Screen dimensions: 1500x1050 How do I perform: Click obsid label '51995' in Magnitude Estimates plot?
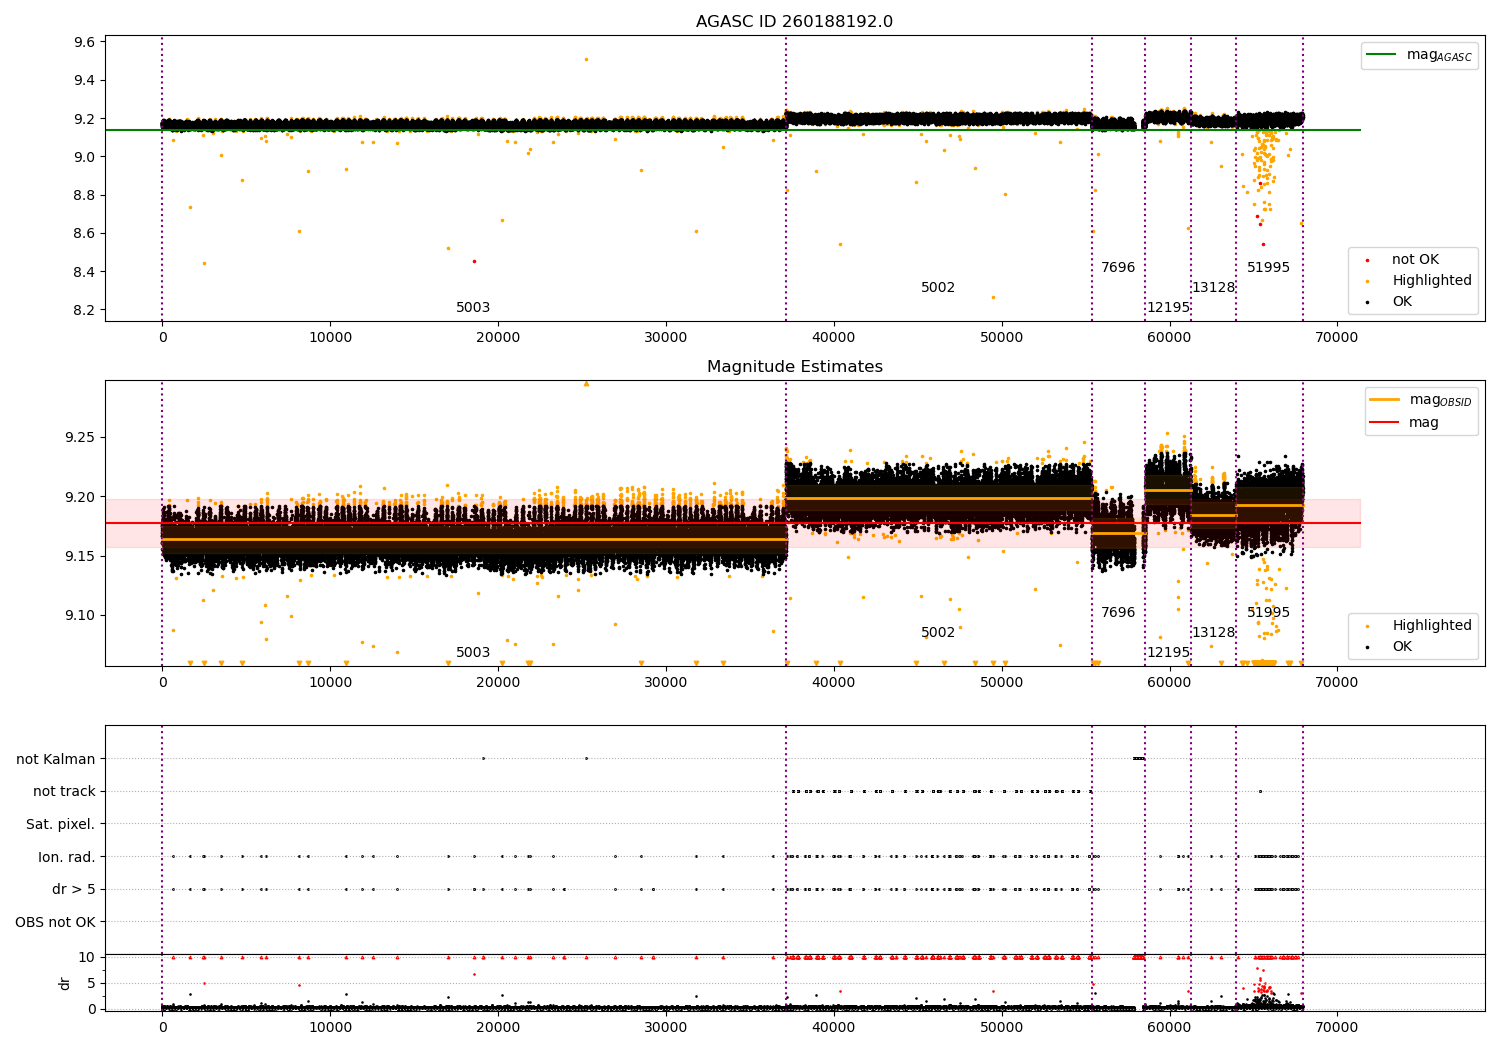tap(1268, 612)
